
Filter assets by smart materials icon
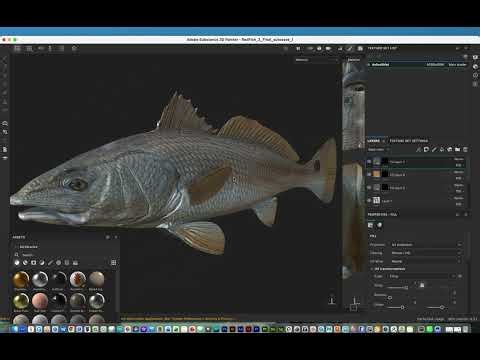[x=25, y=263]
